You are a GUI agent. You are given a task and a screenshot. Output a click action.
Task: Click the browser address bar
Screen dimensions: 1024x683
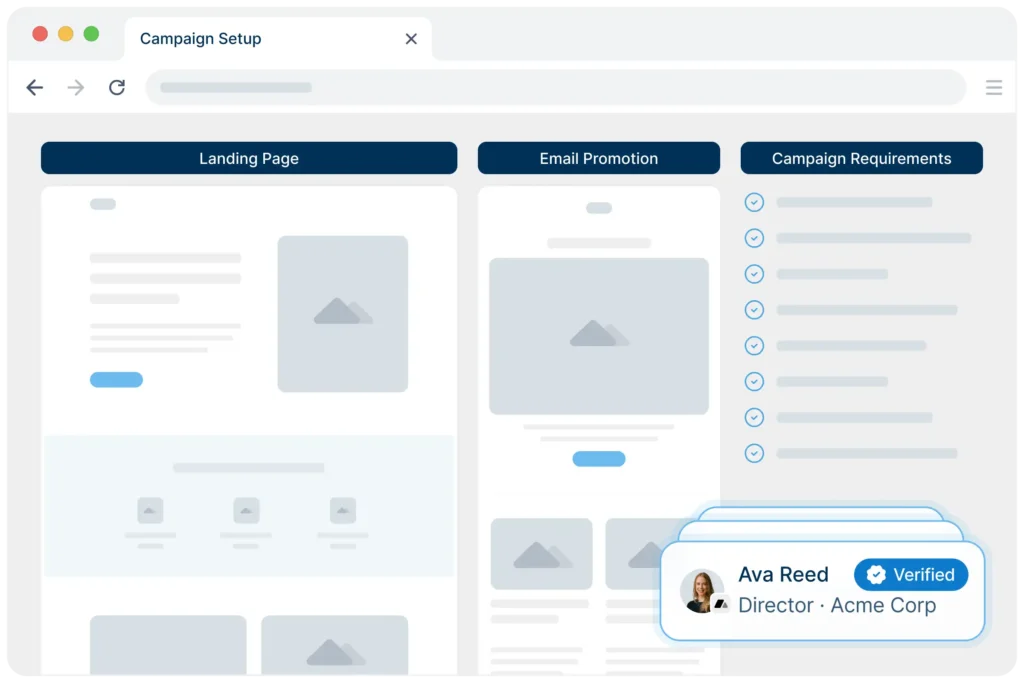(555, 88)
